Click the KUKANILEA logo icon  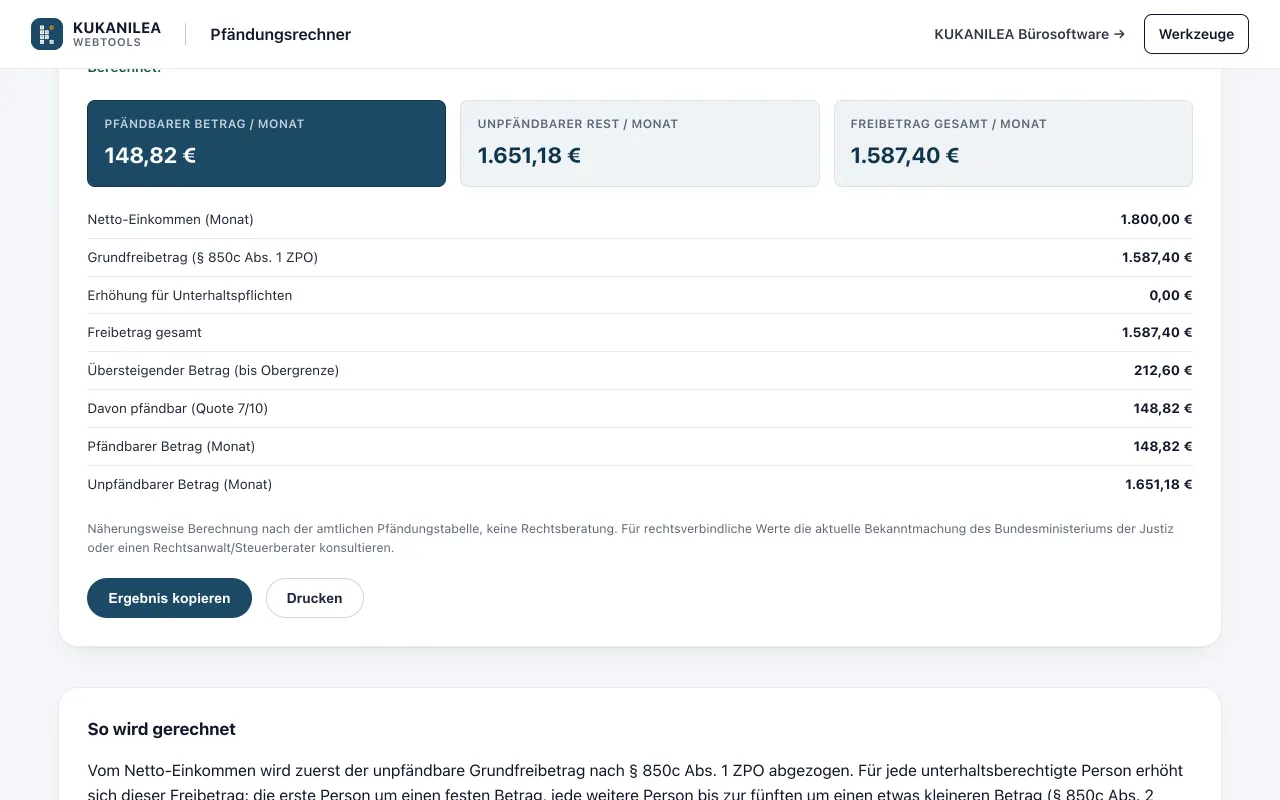[x=47, y=34]
